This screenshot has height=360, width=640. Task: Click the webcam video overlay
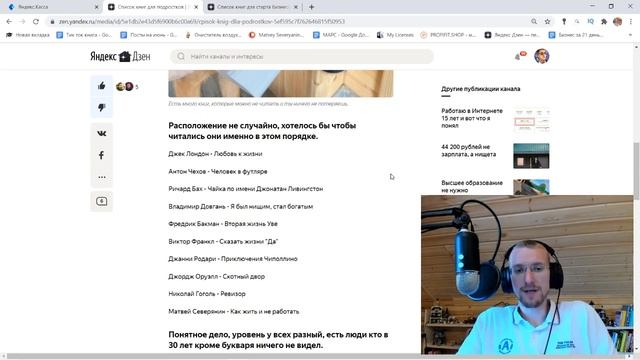pyautogui.click(x=527, y=274)
